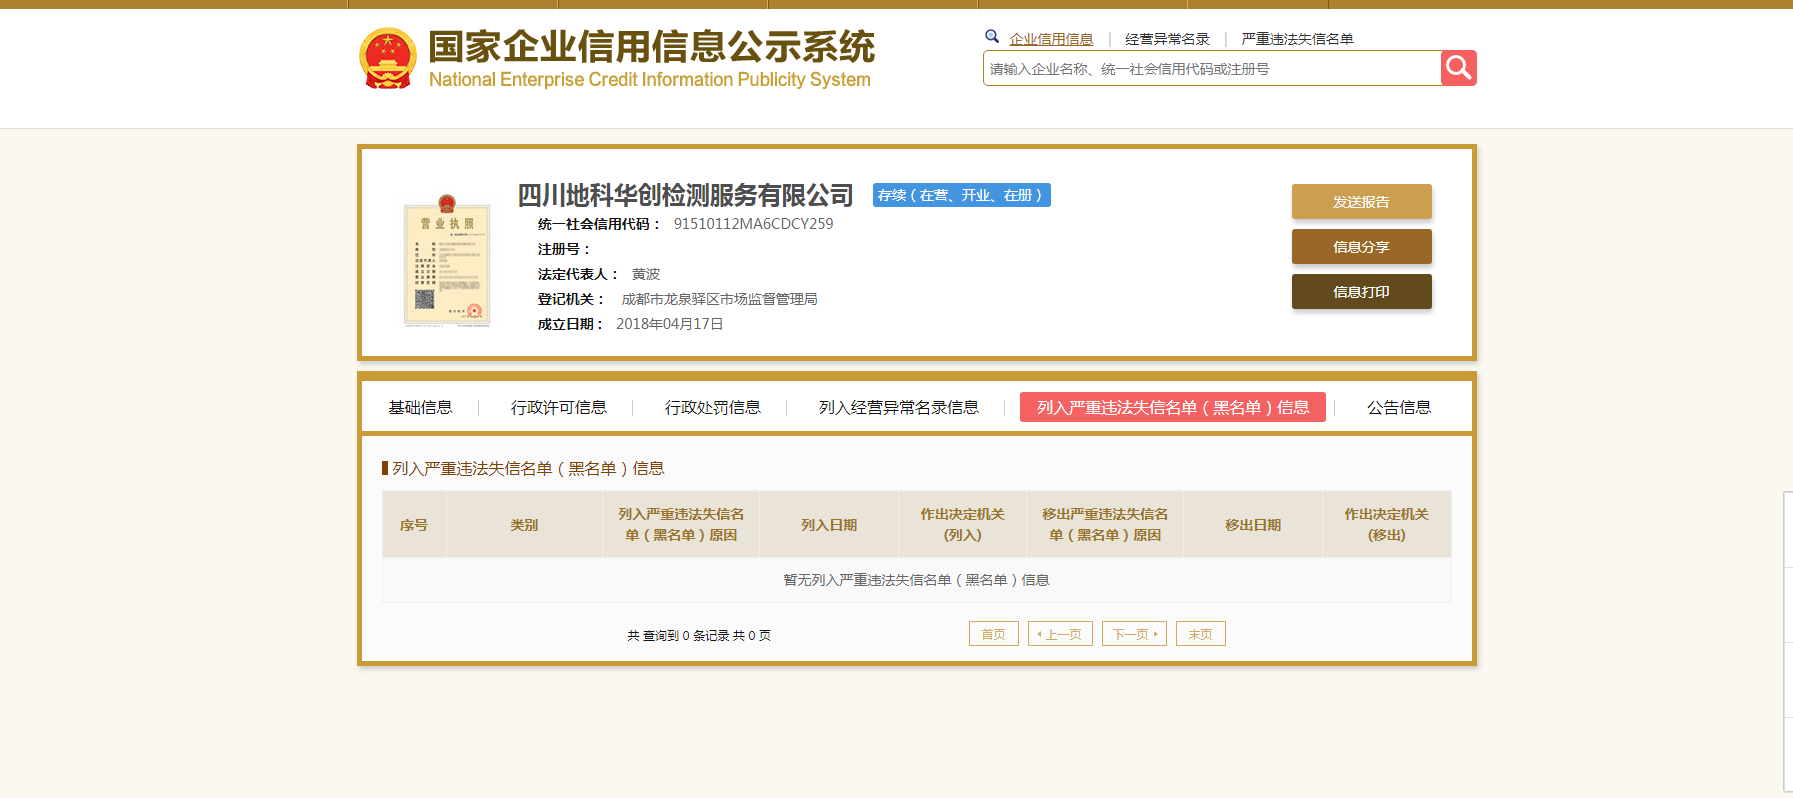Click the founding date 2018年04月17日
This screenshot has width=1793, height=798.
pyautogui.click(x=669, y=324)
